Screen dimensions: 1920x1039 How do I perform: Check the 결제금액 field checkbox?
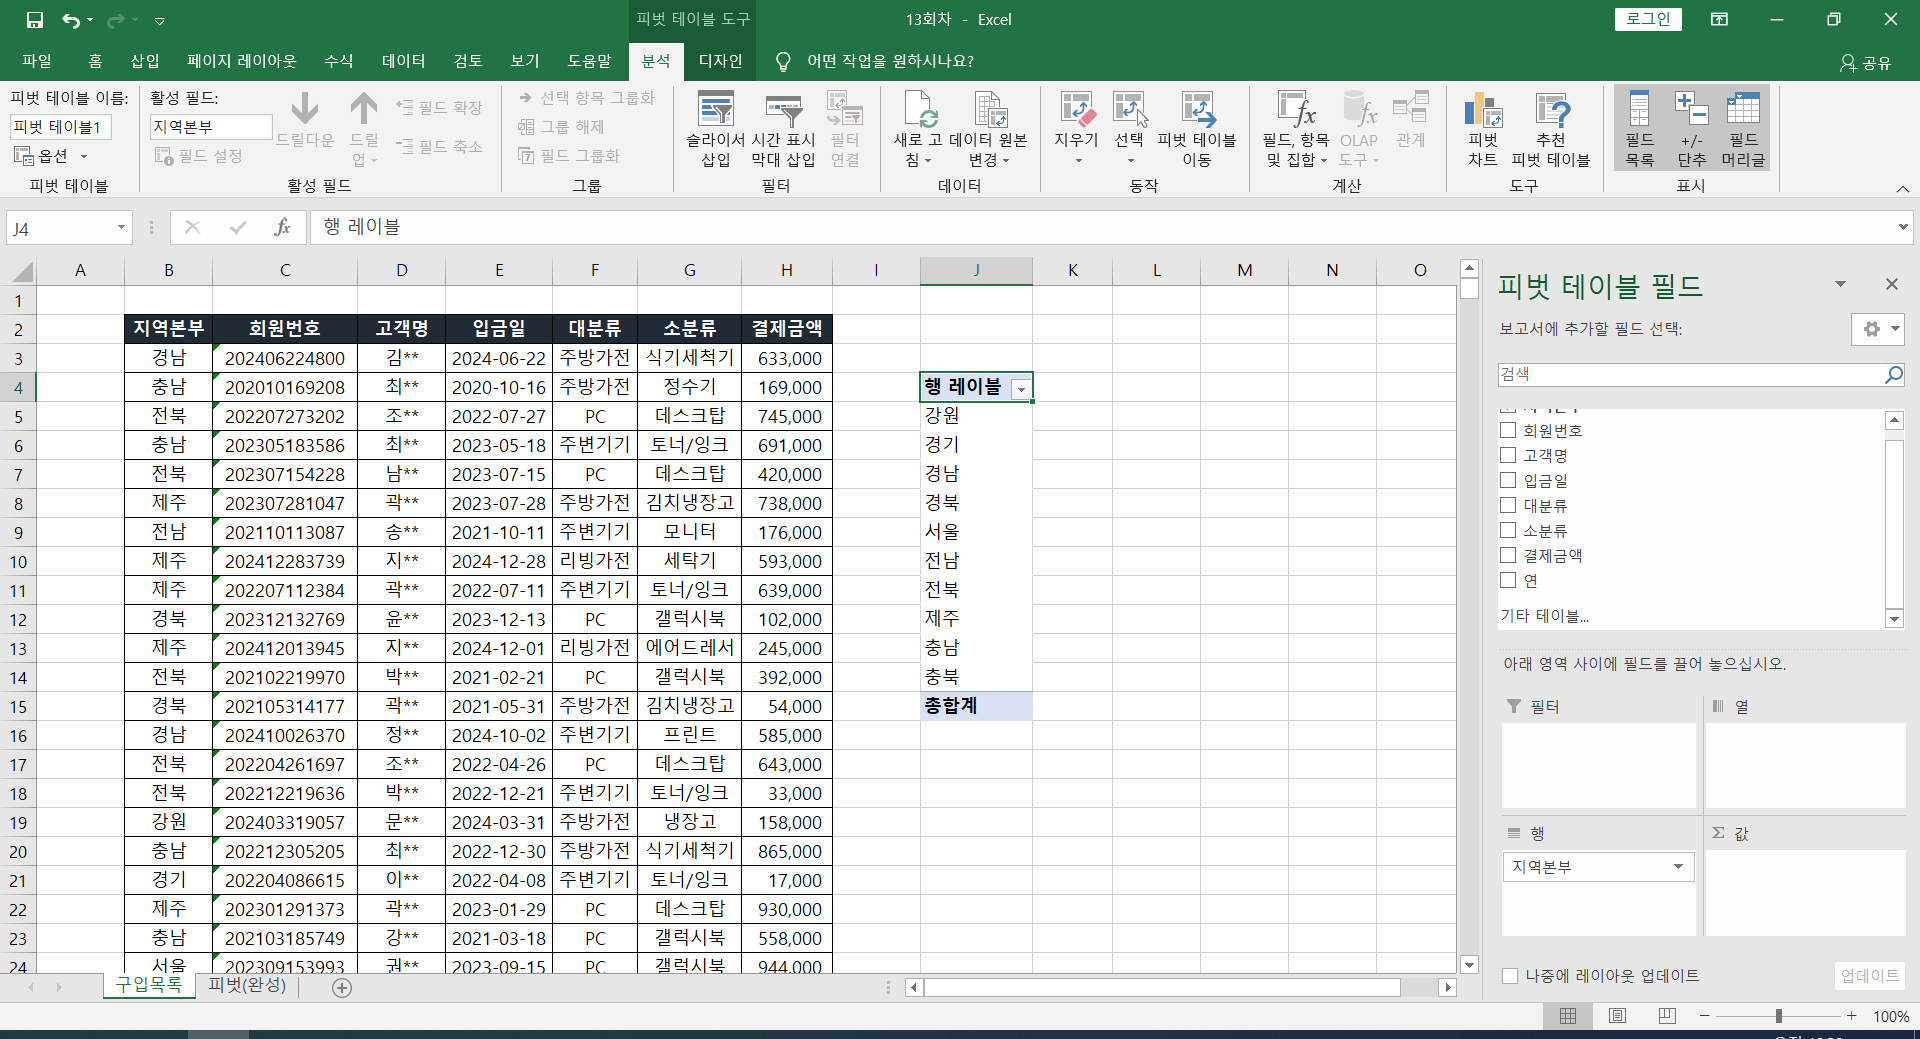pos(1508,555)
